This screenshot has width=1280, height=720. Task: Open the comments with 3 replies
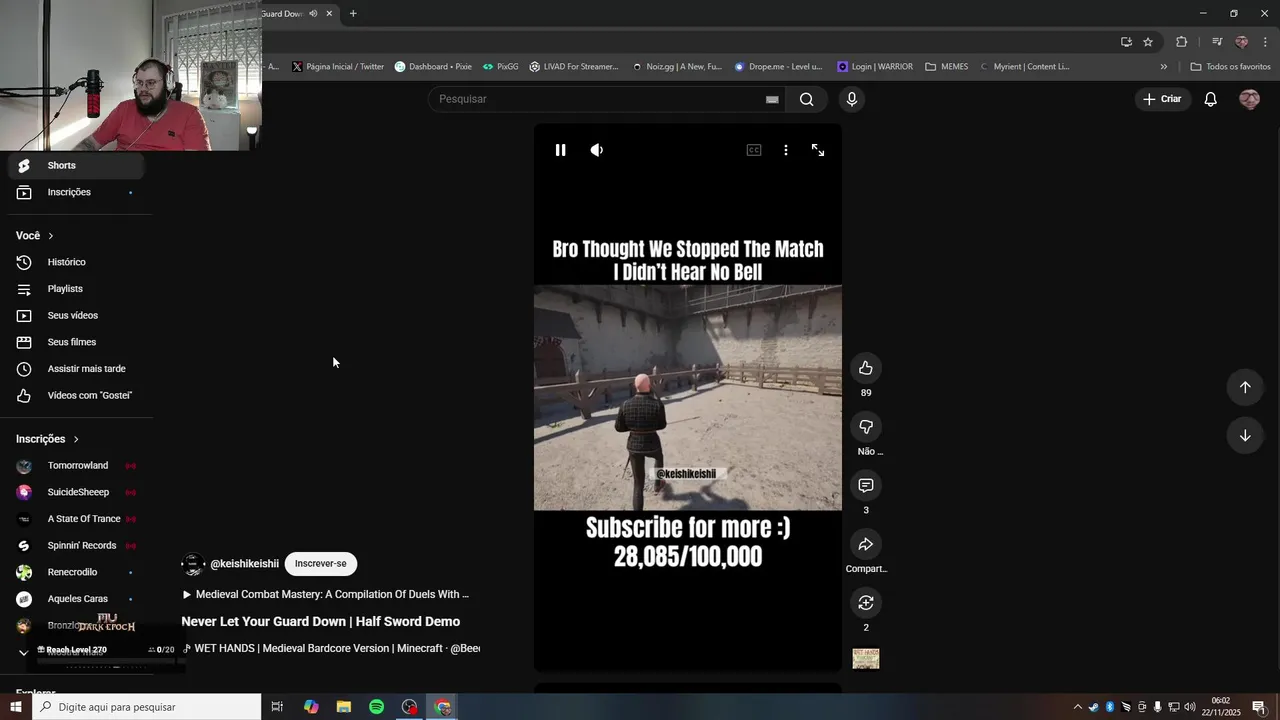(866, 486)
